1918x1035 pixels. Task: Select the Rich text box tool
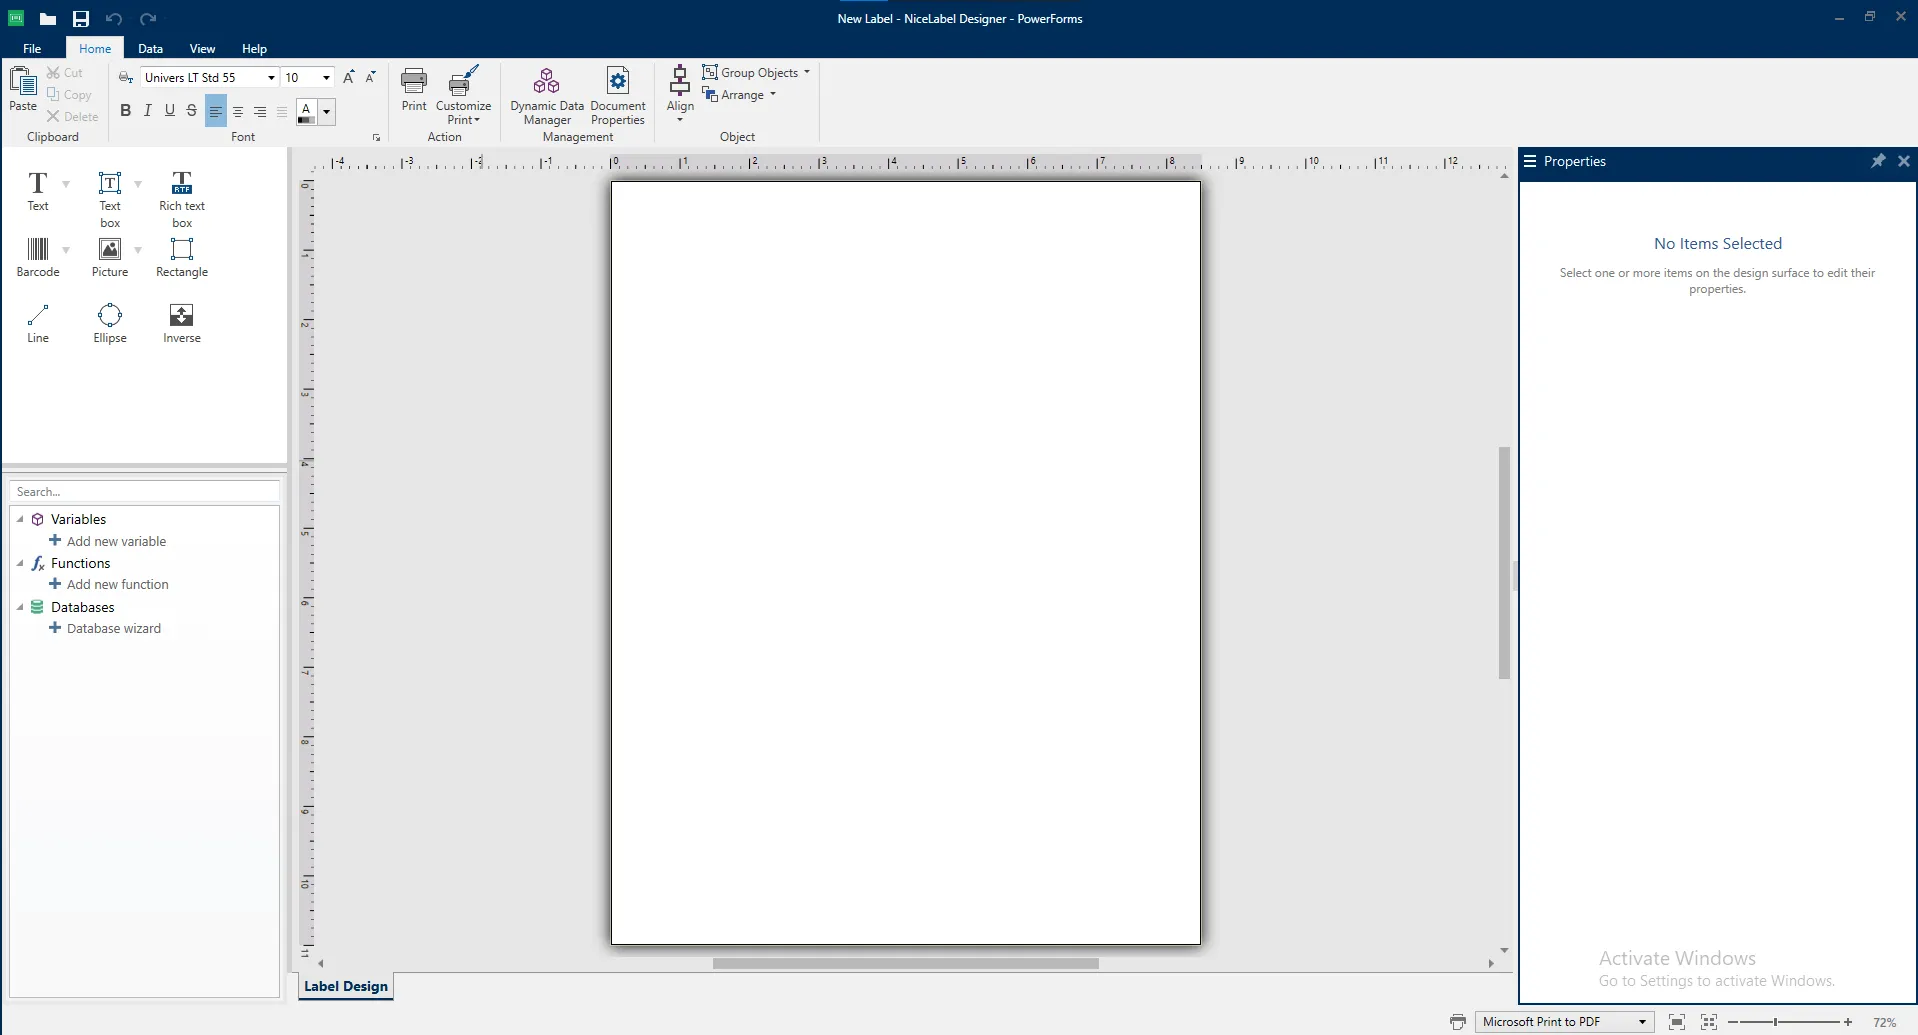click(x=181, y=198)
